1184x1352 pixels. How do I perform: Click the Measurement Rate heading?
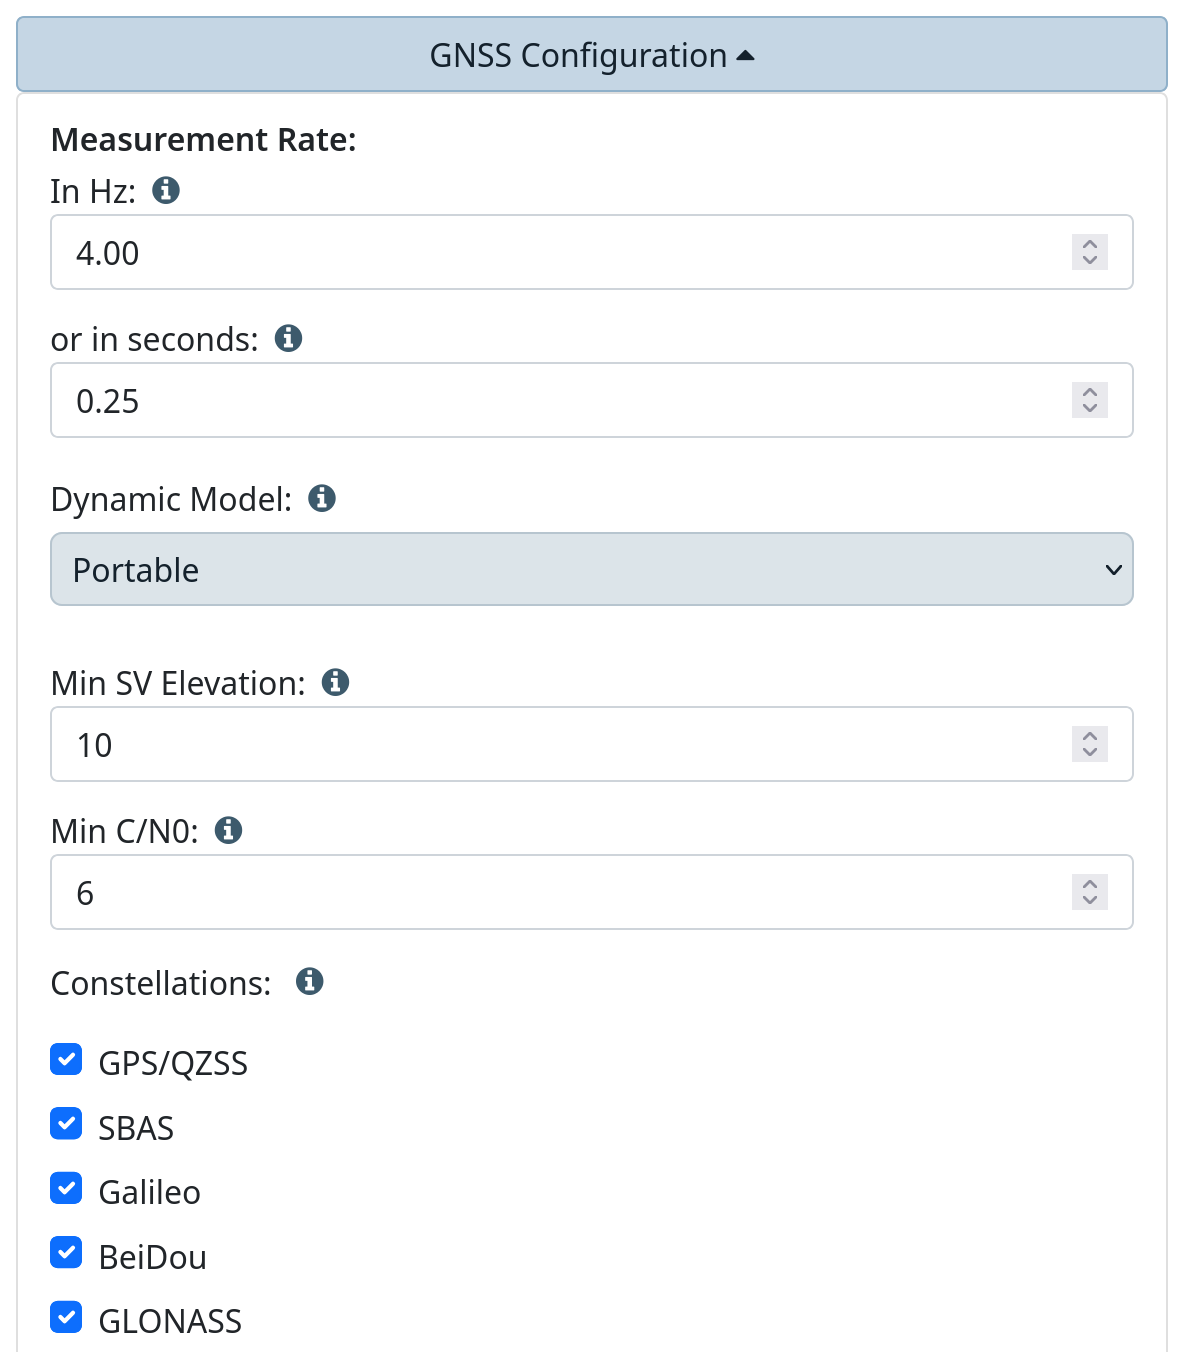(204, 140)
